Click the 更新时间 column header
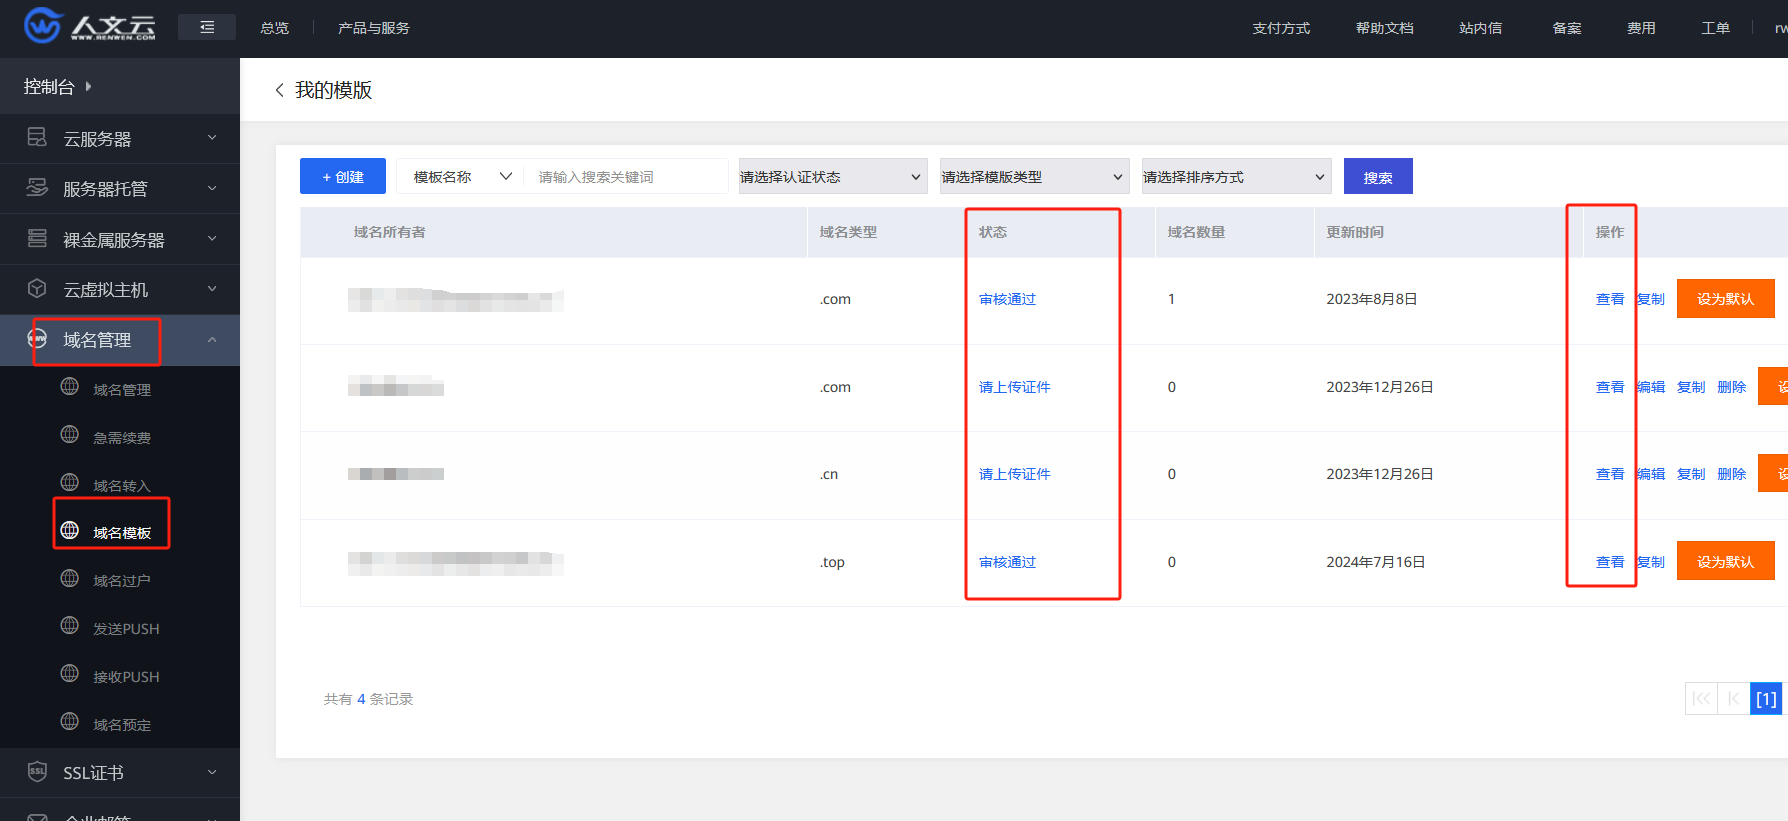Image resolution: width=1788 pixels, height=821 pixels. 1355,232
